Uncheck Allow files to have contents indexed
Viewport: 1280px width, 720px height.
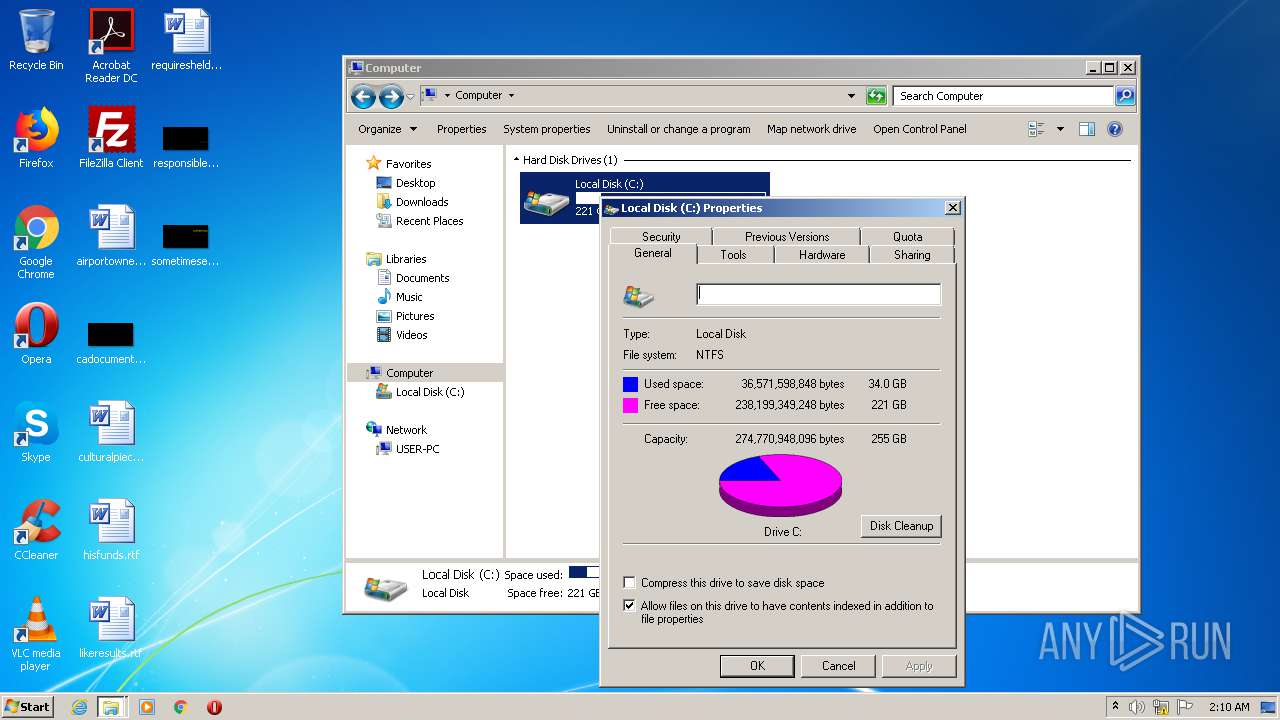coord(629,606)
